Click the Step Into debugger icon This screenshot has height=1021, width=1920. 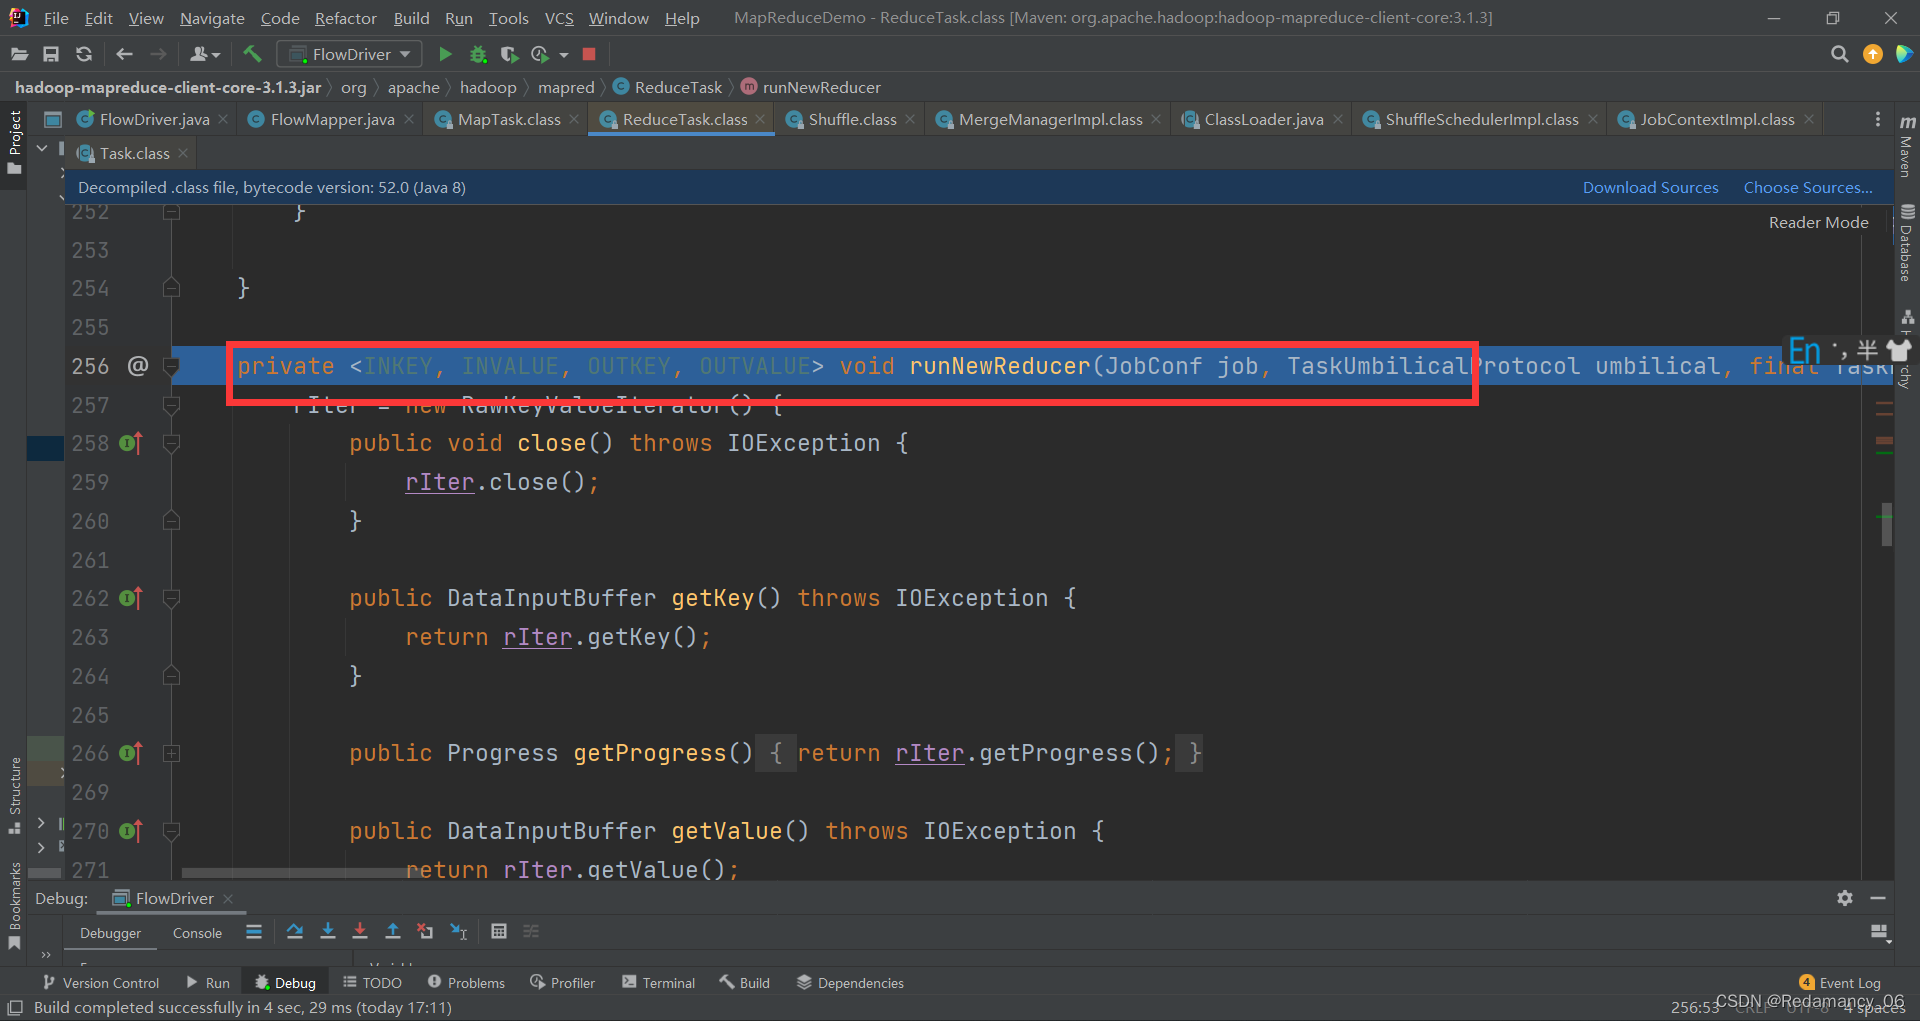coord(328,931)
